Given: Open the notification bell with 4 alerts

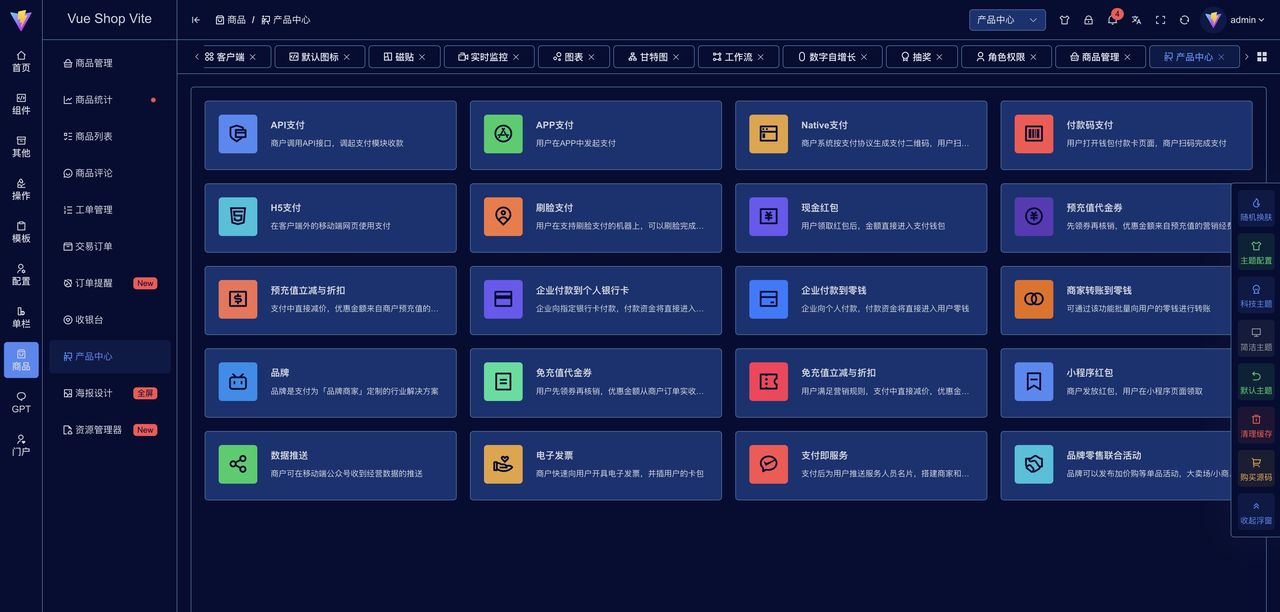Looking at the screenshot, I should (x=1112, y=19).
